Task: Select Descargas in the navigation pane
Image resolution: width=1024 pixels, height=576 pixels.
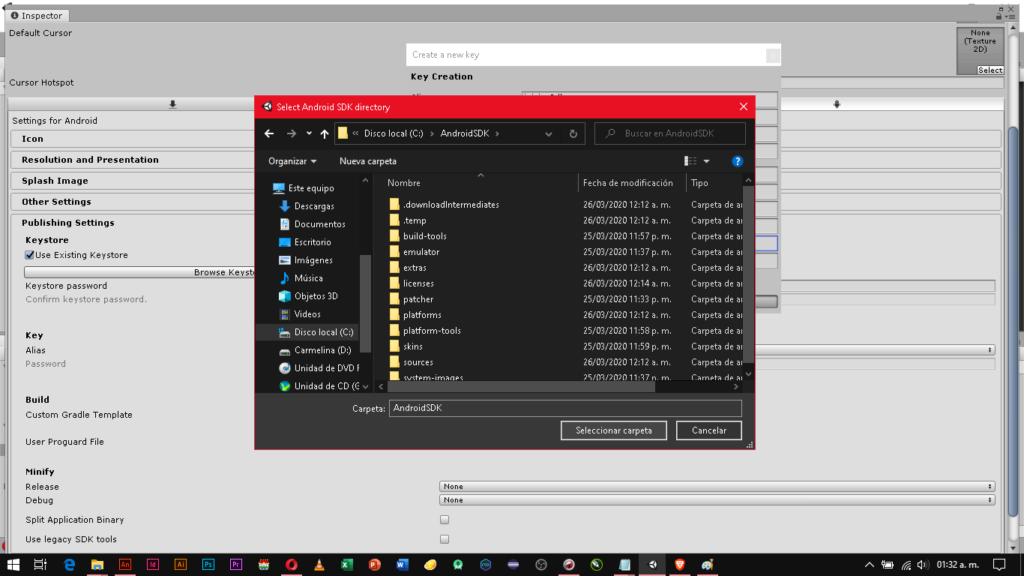Action: [314, 206]
